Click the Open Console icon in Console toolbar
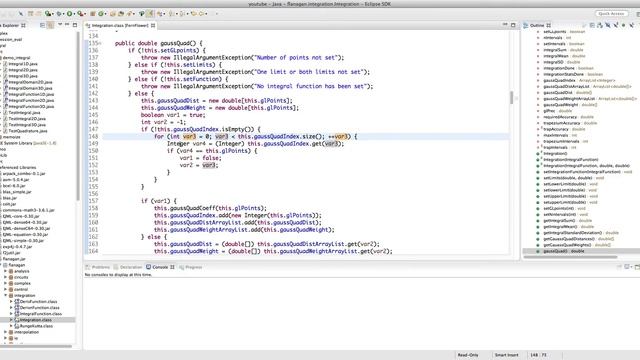 pyautogui.click(x=637, y=267)
